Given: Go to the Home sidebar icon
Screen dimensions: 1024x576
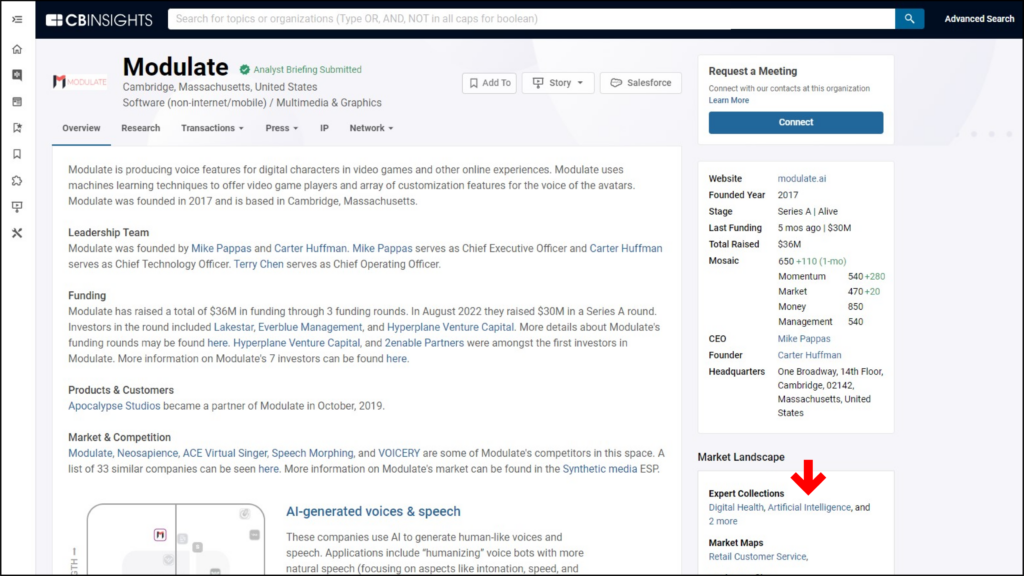Looking at the screenshot, I should point(17,49).
